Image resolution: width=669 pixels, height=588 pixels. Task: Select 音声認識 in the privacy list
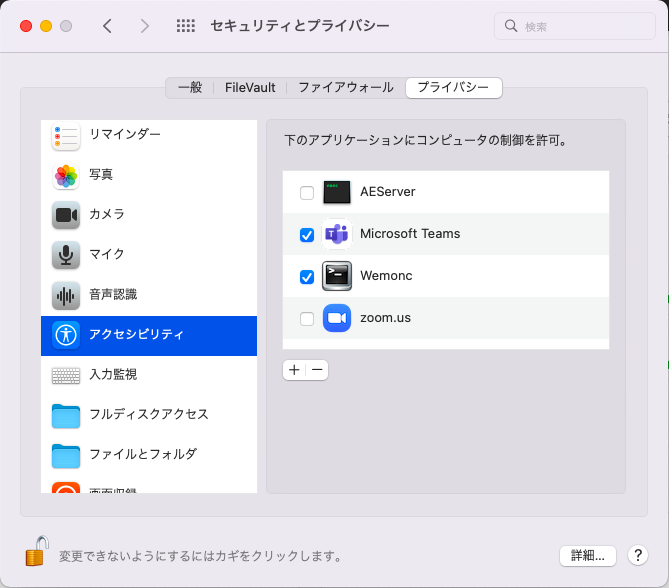[x=149, y=295]
